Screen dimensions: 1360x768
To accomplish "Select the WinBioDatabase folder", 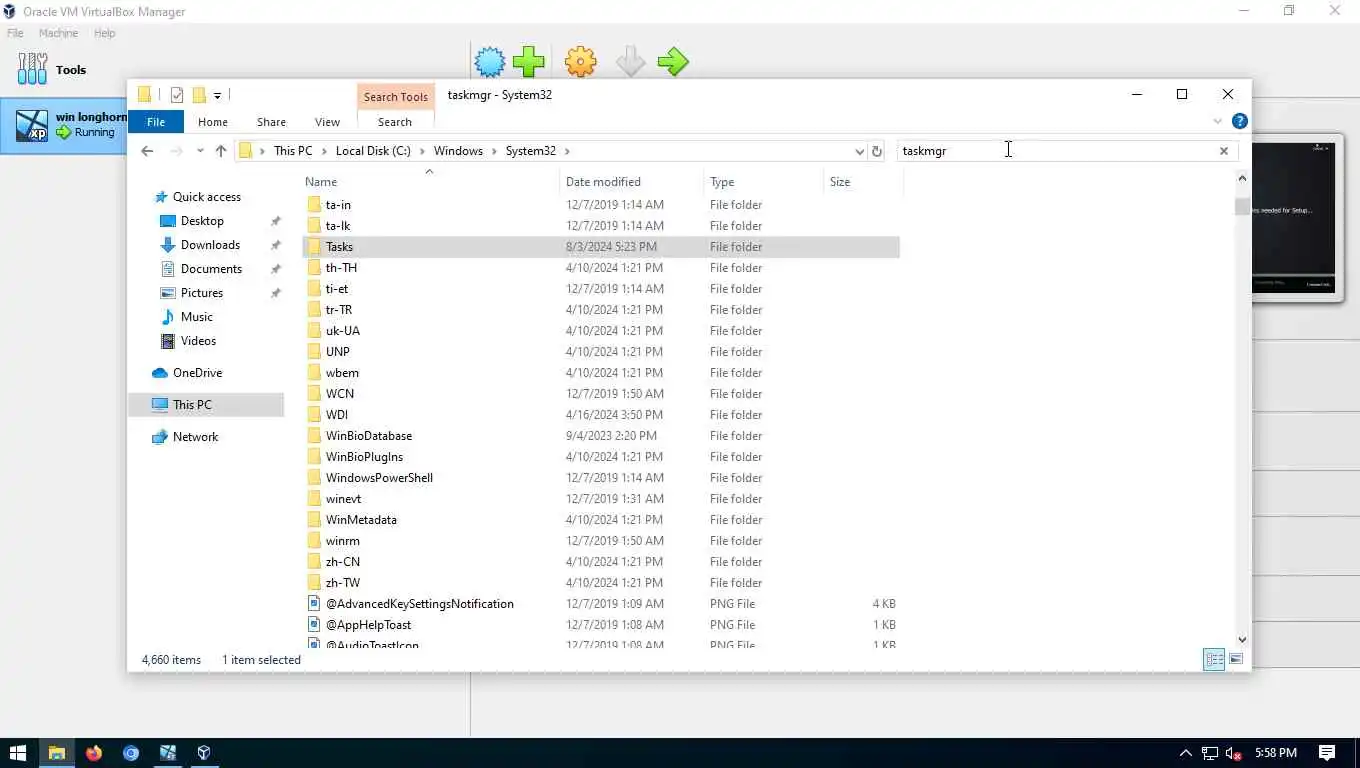I will coord(601,436).
